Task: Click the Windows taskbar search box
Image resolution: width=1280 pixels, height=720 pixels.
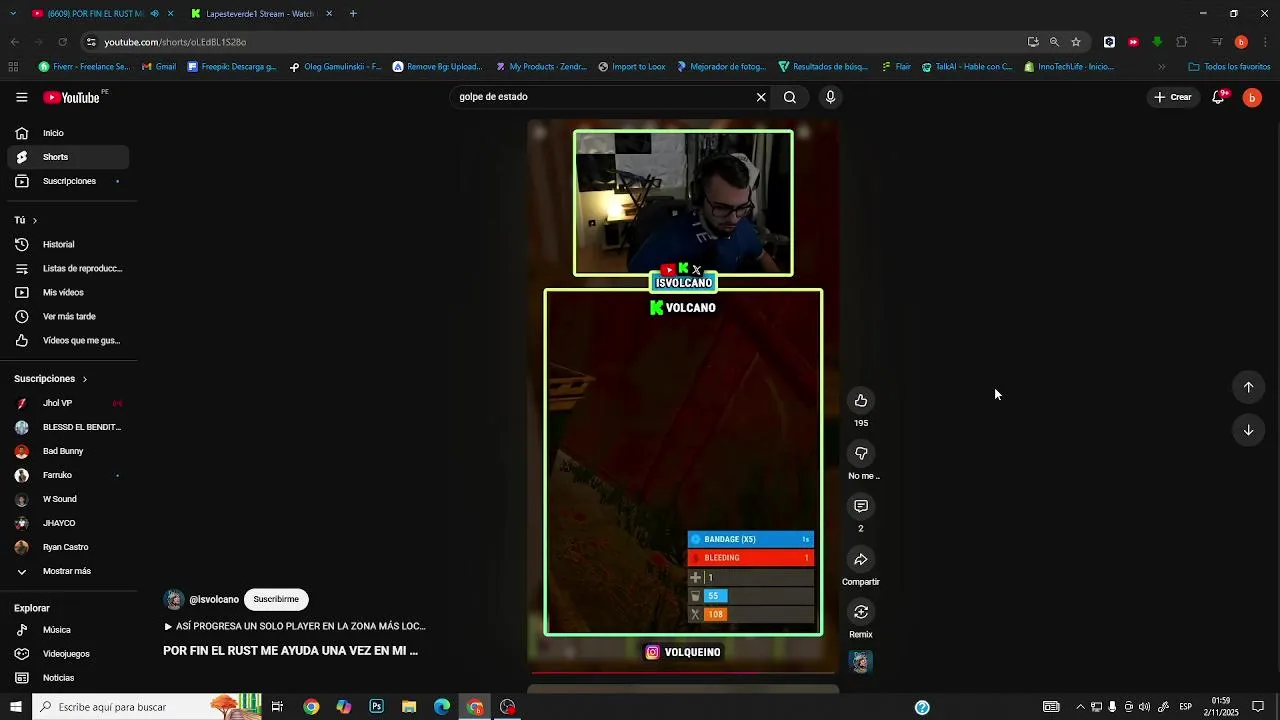Action: pyautogui.click(x=148, y=707)
